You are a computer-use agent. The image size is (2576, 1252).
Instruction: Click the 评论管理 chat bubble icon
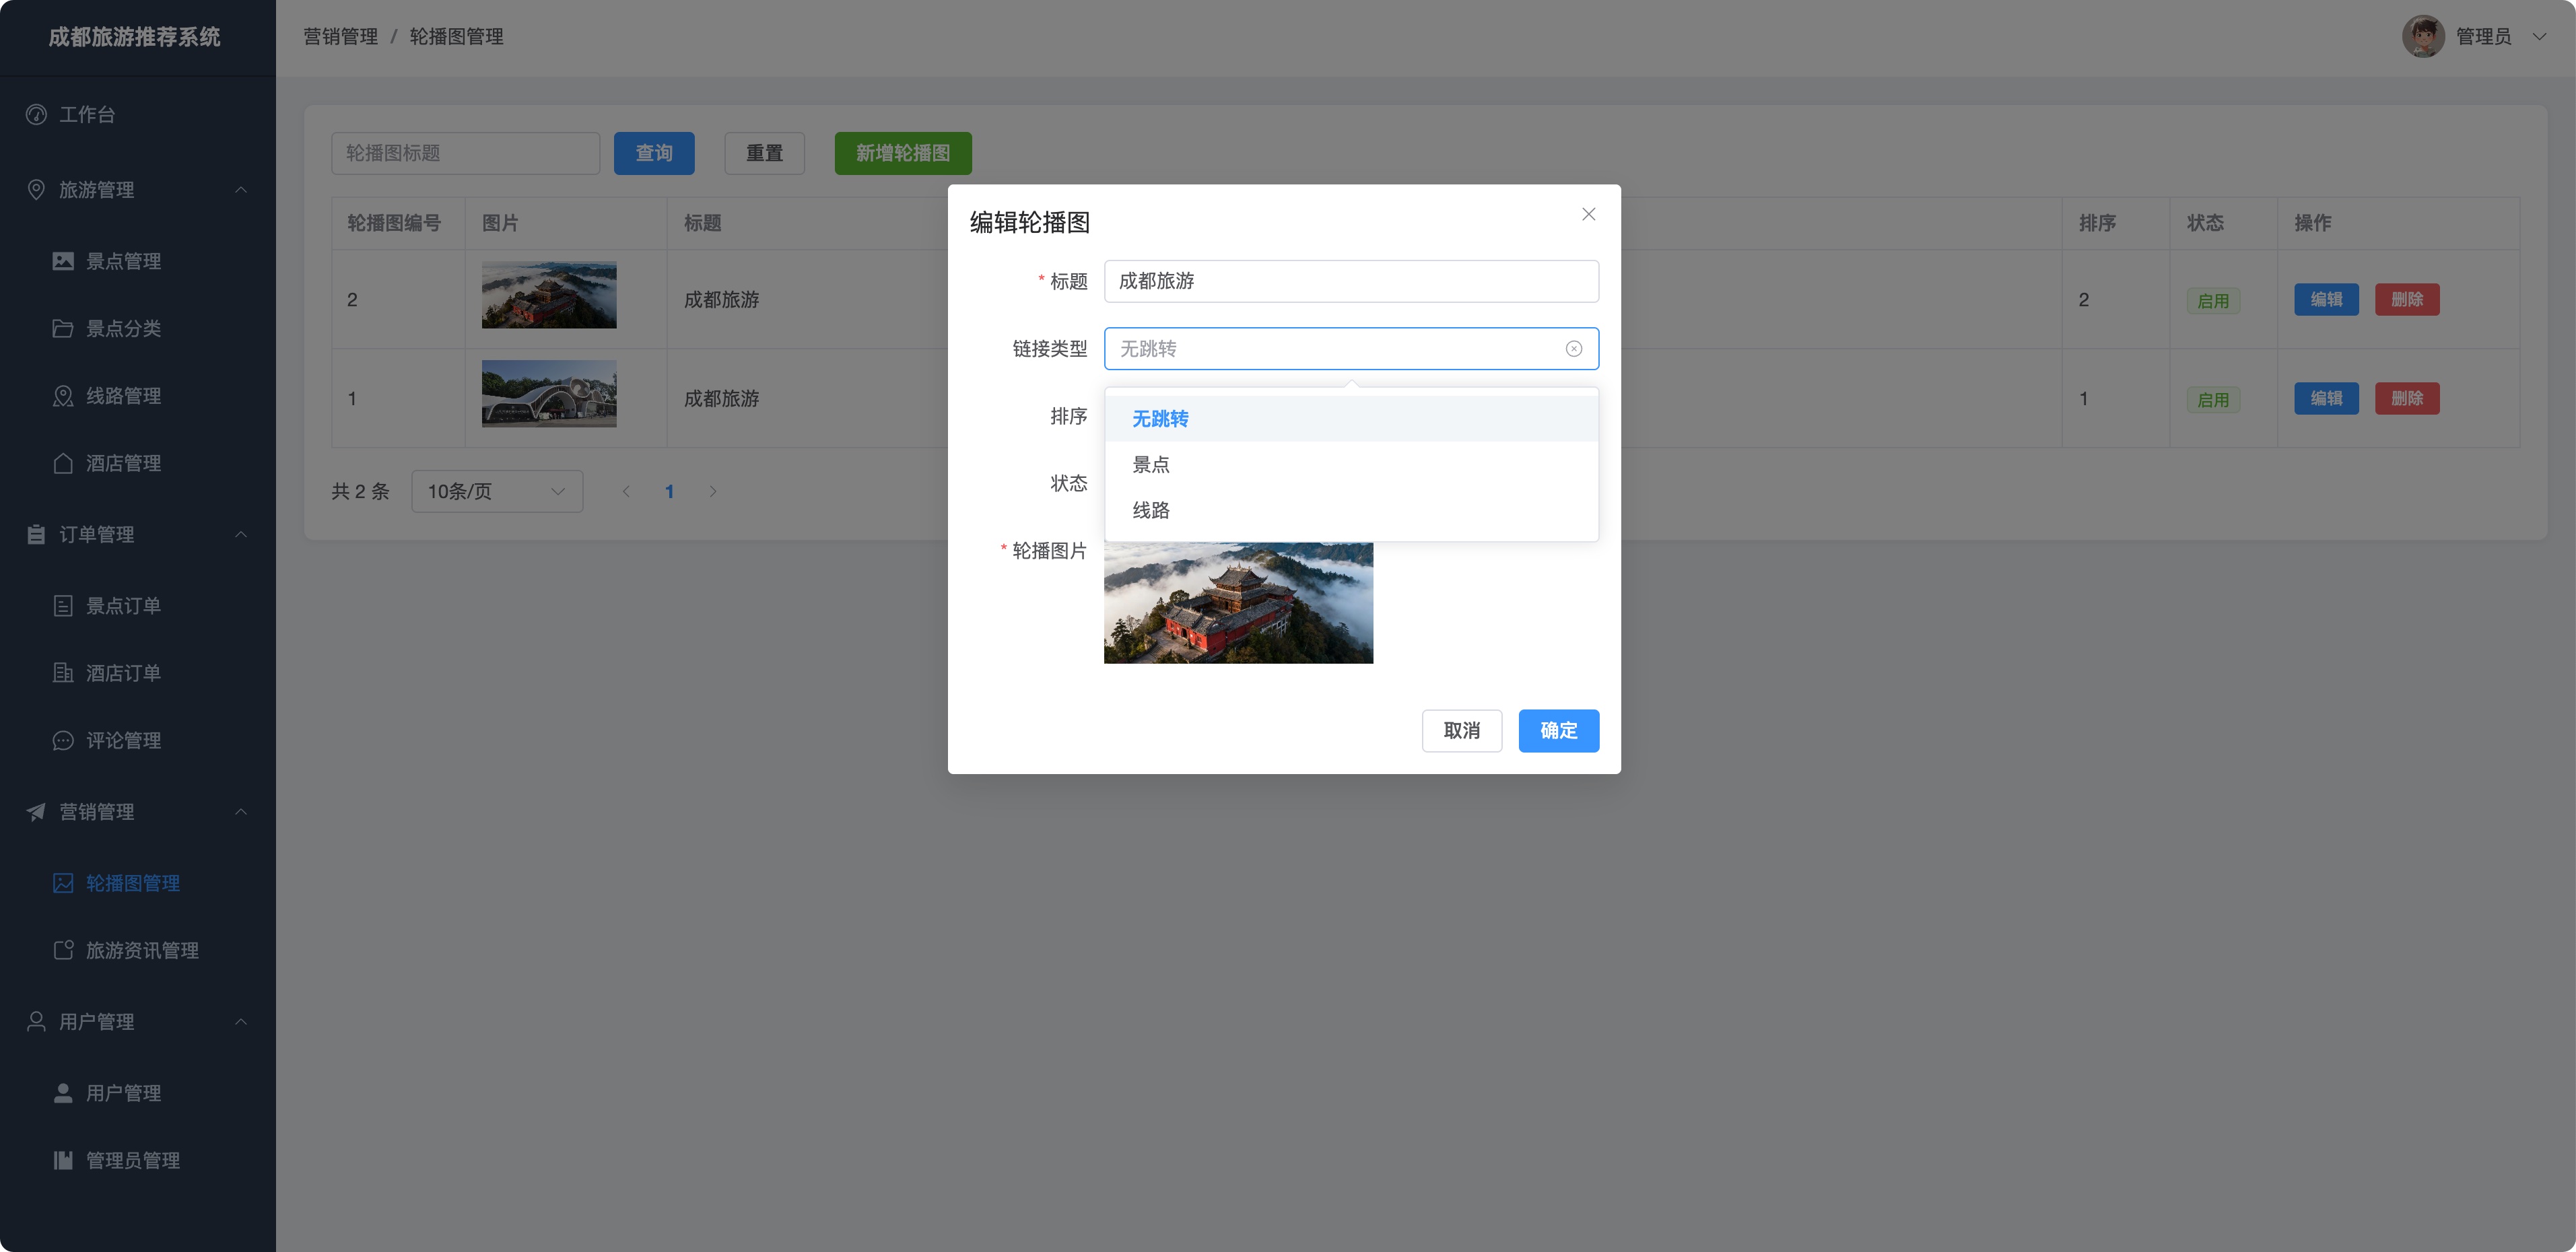[x=63, y=740]
